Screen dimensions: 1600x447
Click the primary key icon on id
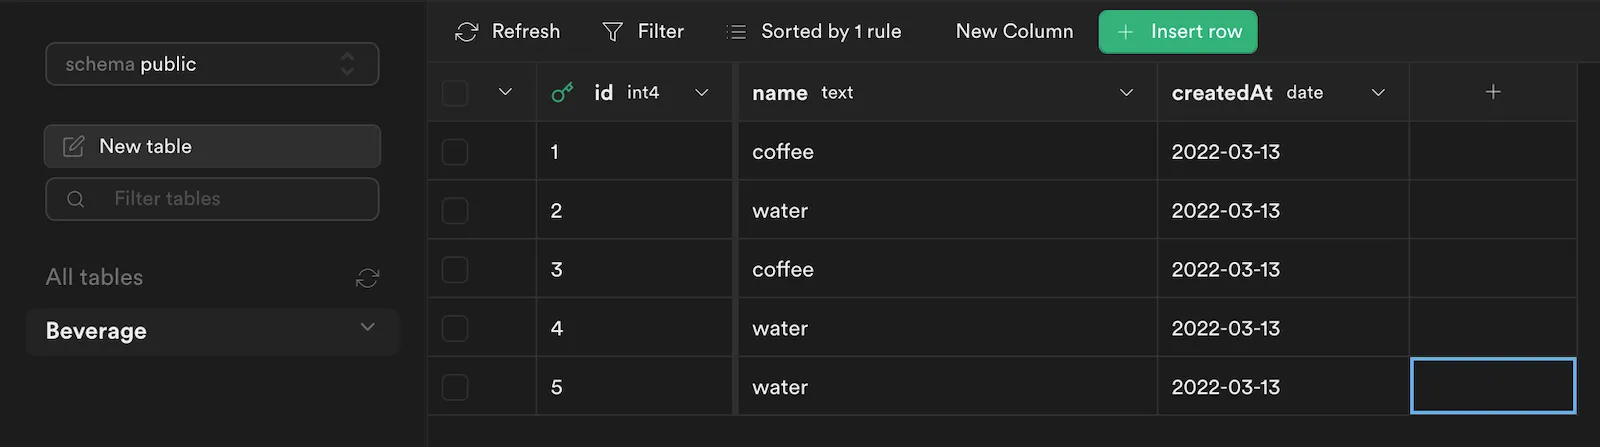click(563, 93)
